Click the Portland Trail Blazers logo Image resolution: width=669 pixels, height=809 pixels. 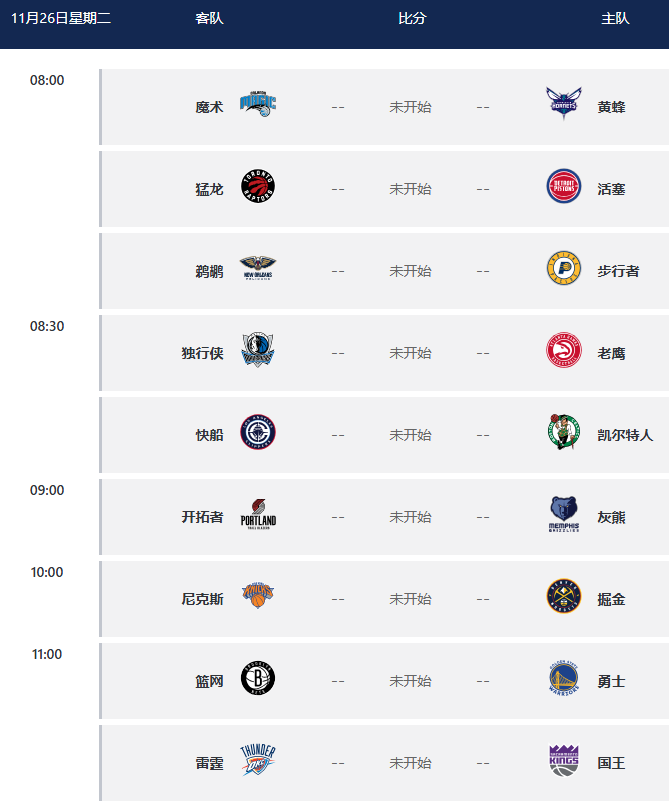[x=258, y=514]
